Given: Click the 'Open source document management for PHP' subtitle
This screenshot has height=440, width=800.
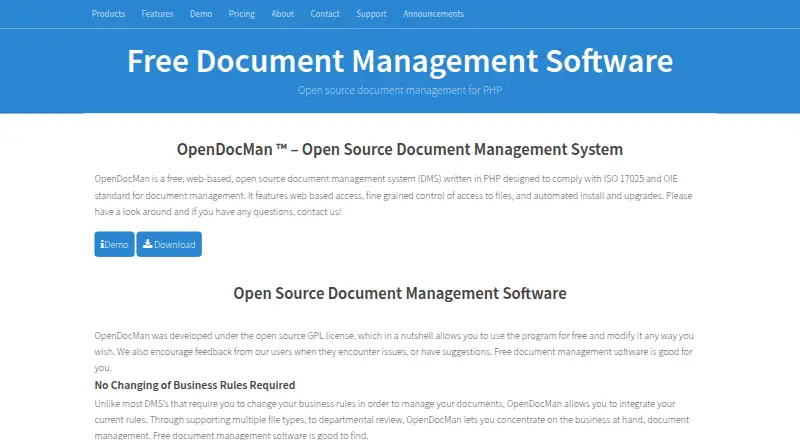Looking at the screenshot, I should pos(400,90).
